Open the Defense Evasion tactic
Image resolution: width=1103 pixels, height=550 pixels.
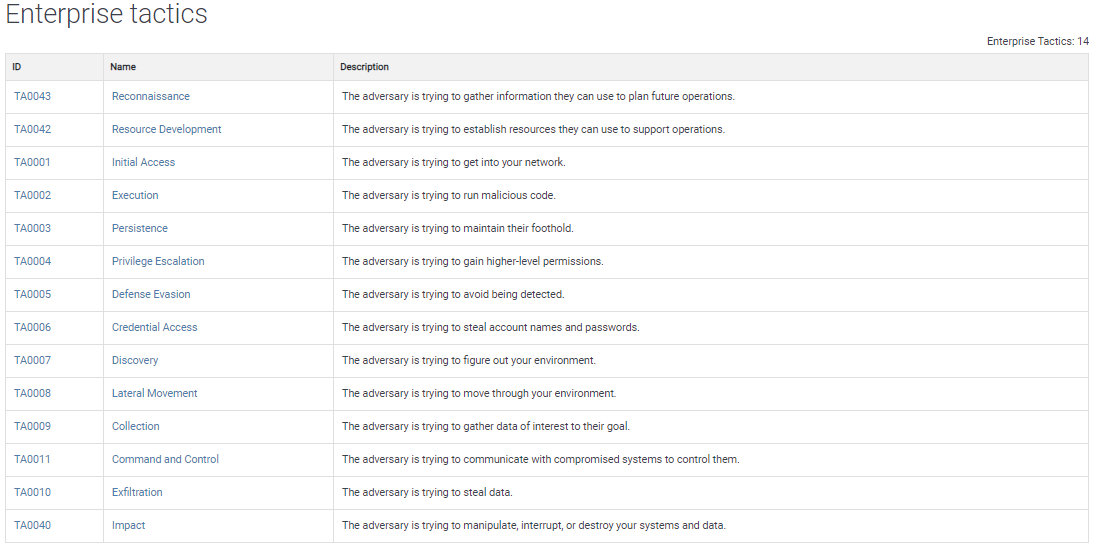(151, 295)
